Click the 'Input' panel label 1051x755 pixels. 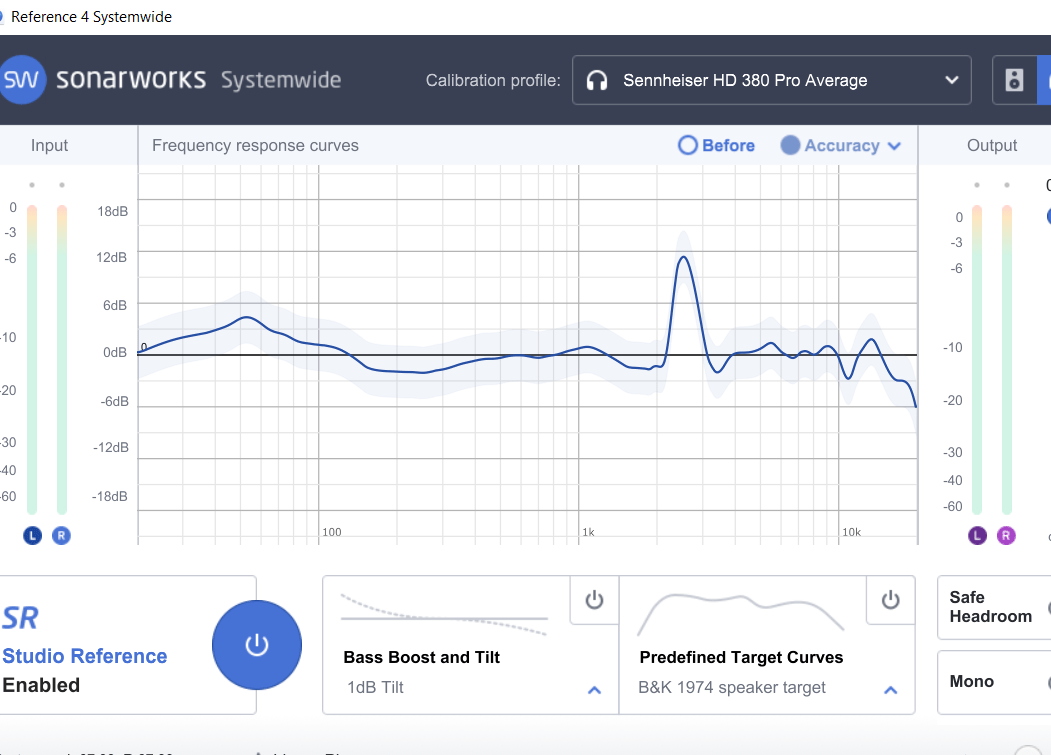coord(49,146)
